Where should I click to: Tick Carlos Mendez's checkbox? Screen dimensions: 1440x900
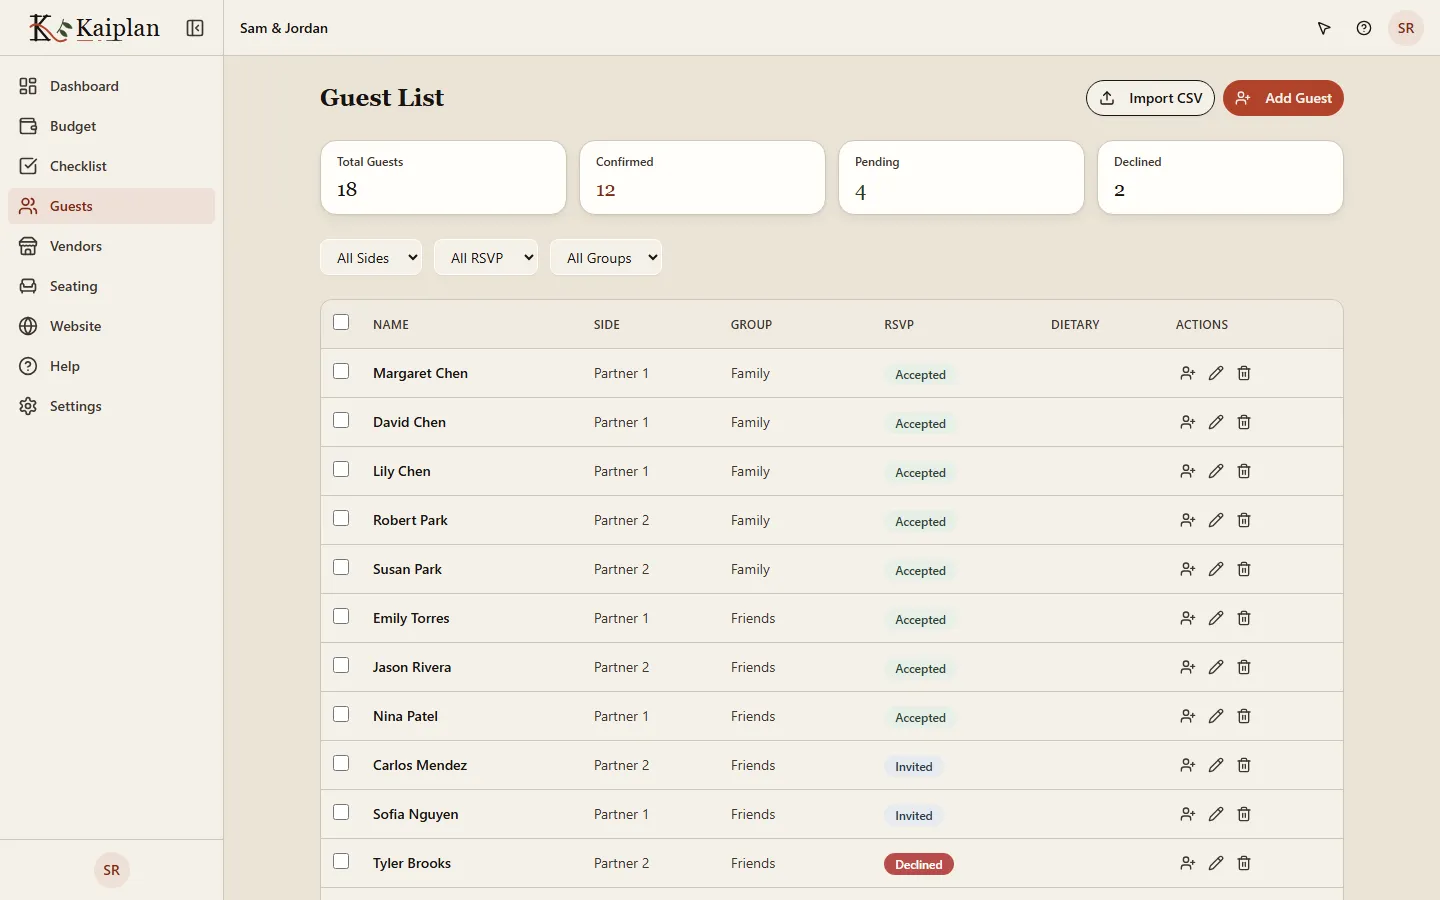coord(341,763)
